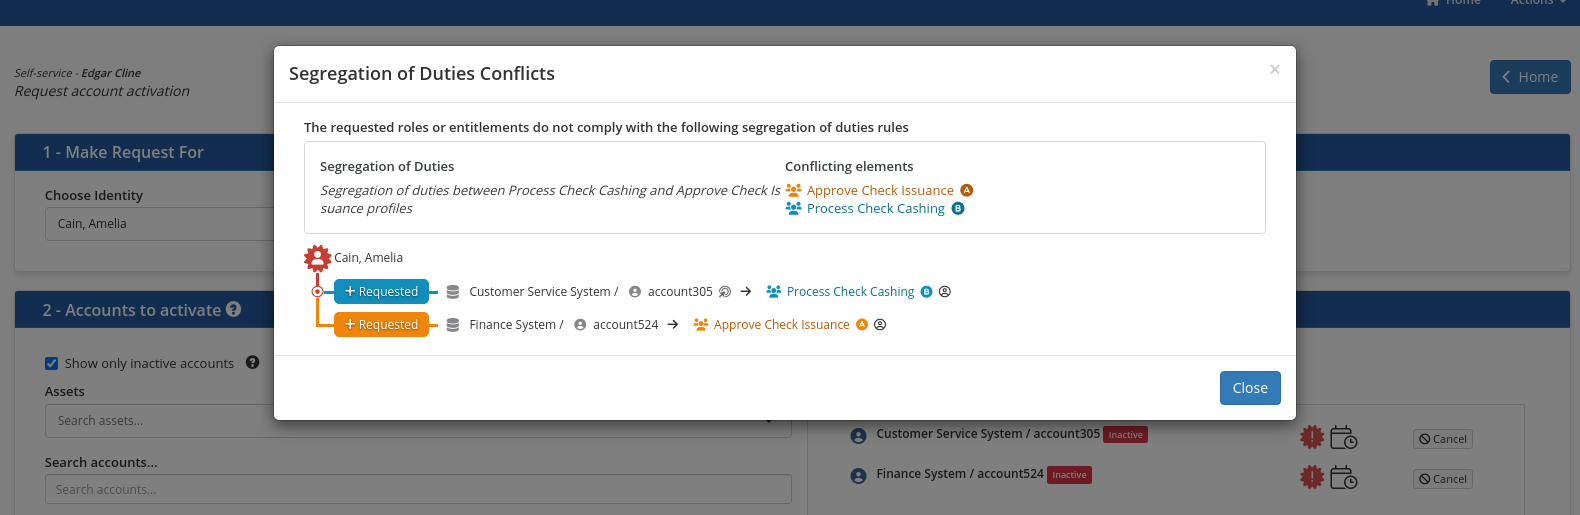Image resolution: width=1580 pixels, height=515 pixels.
Task: Click orange people icon in Conflicting elements
Action: 794,190
